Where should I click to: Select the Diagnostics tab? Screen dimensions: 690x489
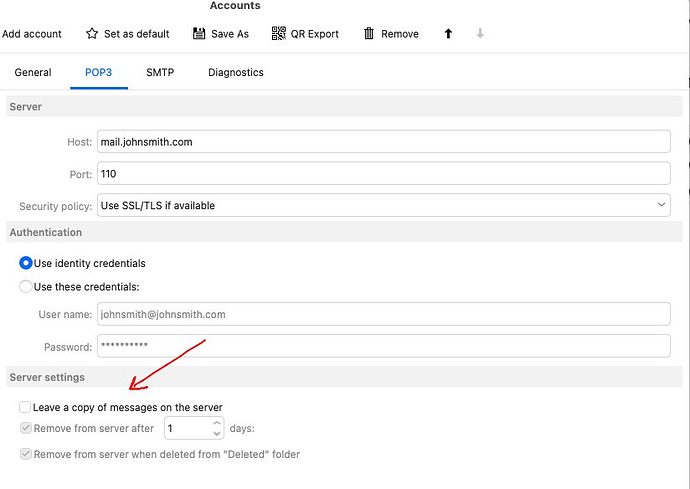click(x=236, y=73)
